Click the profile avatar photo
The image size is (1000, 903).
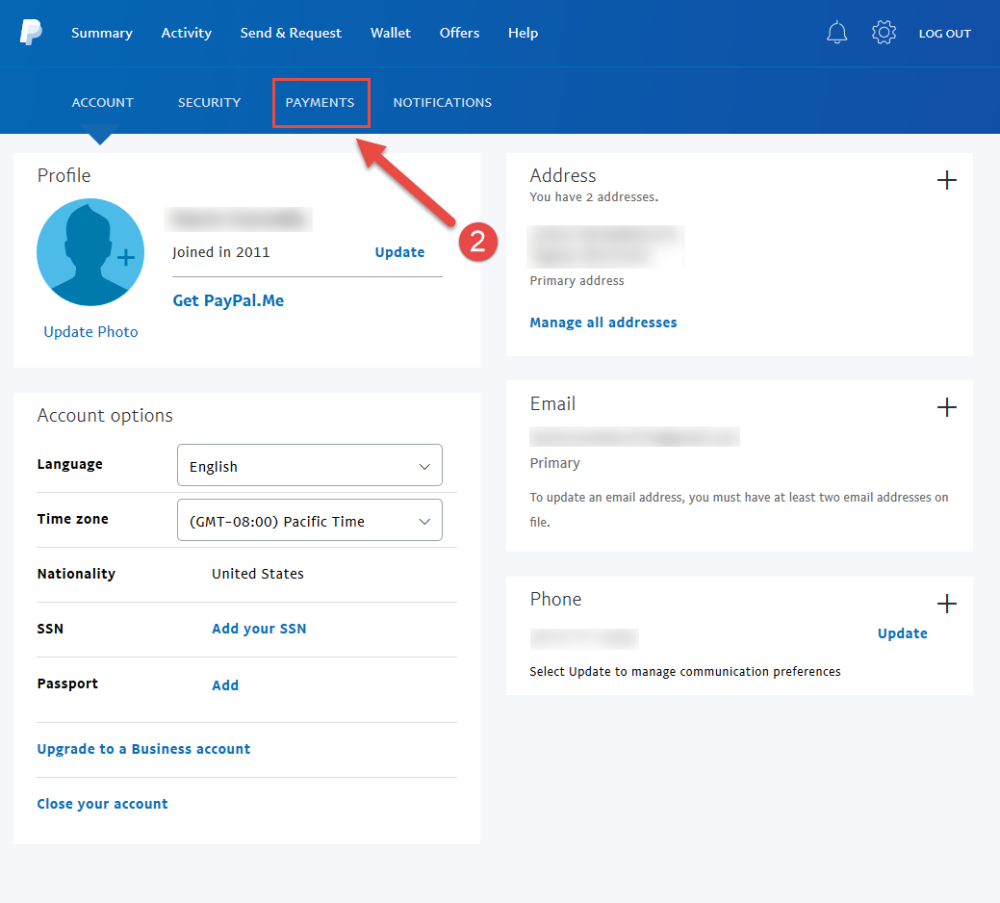(x=91, y=252)
